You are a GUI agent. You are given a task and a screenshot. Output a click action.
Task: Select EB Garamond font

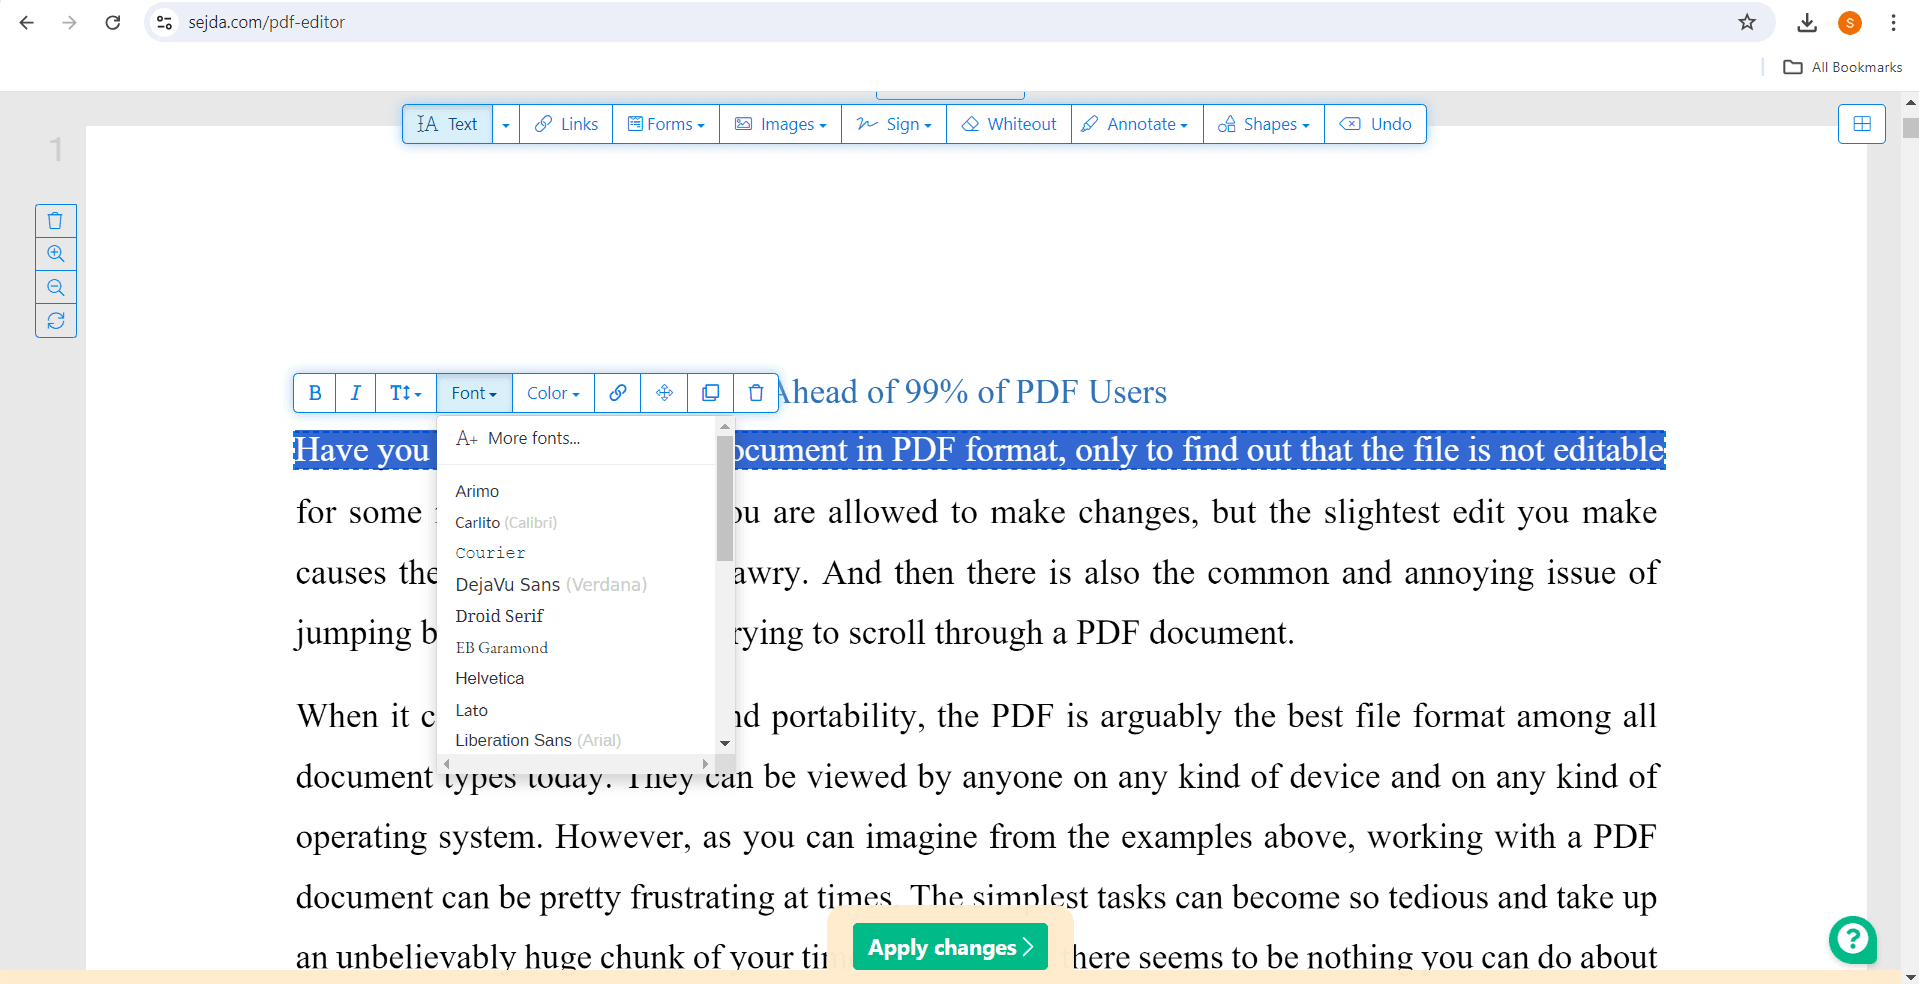[x=502, y=647]
